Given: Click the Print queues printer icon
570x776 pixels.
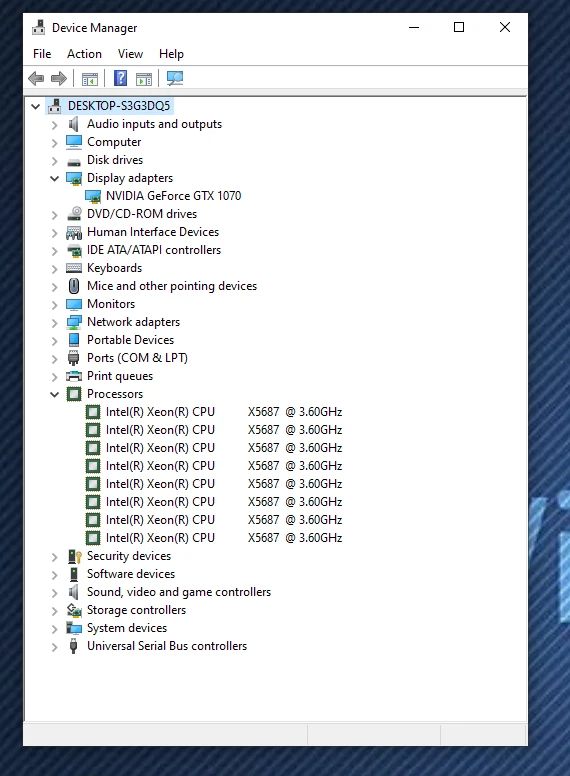Looking at the screenshot, I should 74,376.
